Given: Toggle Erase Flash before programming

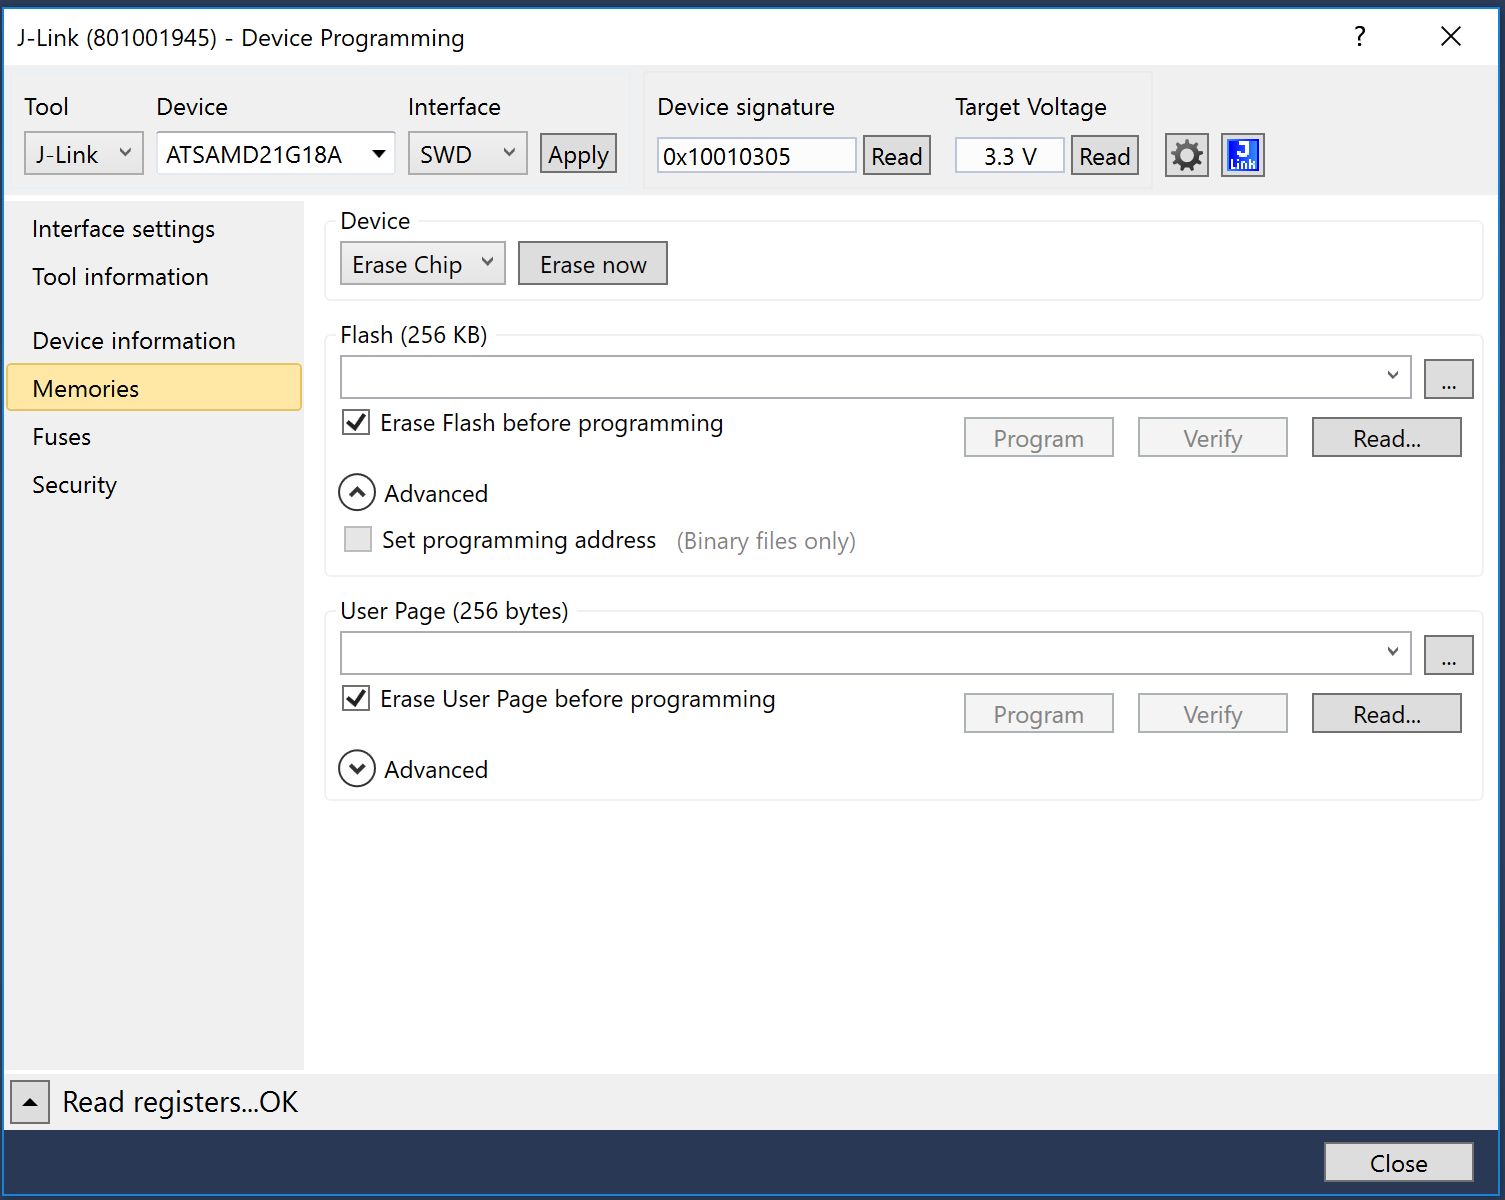Looking at the screenshot, I should tap(356, 422).
